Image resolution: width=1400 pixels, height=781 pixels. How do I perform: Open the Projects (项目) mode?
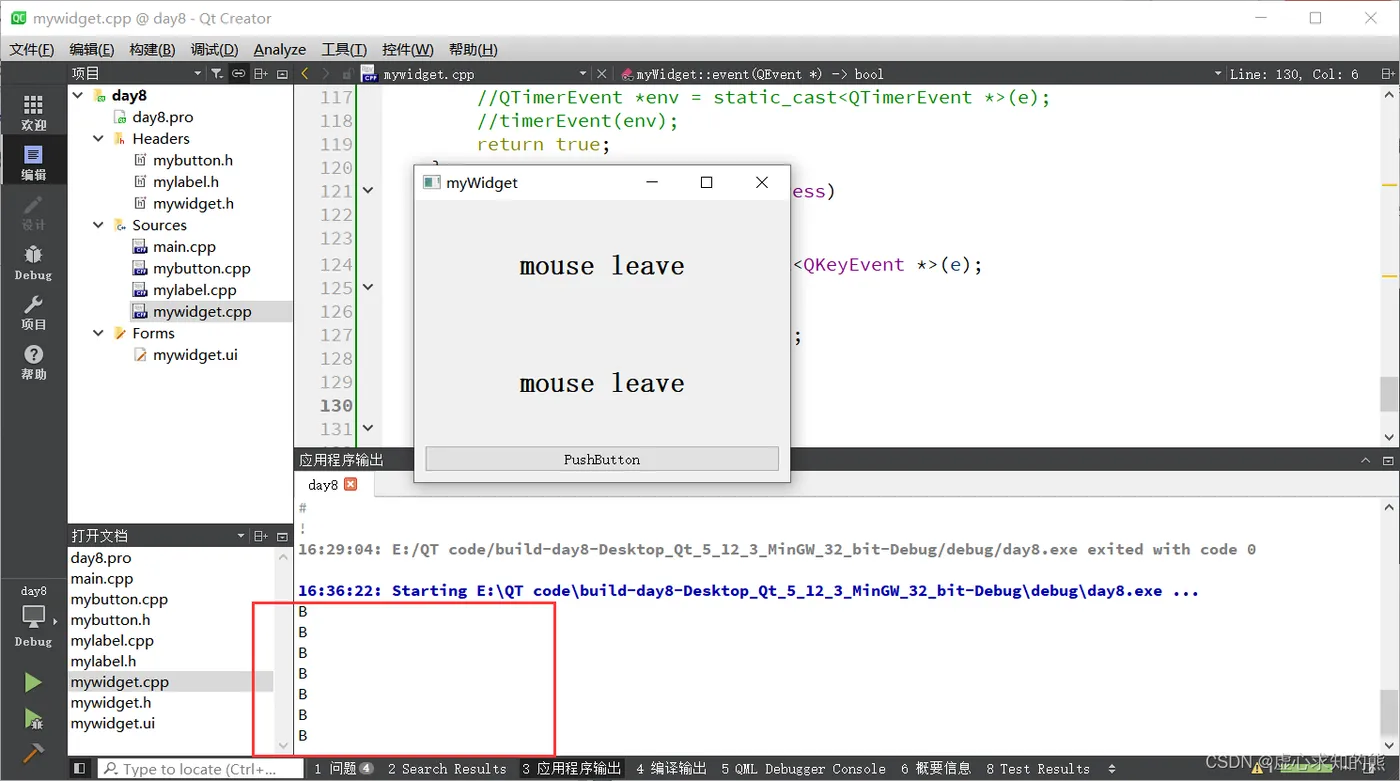point(33,312)
